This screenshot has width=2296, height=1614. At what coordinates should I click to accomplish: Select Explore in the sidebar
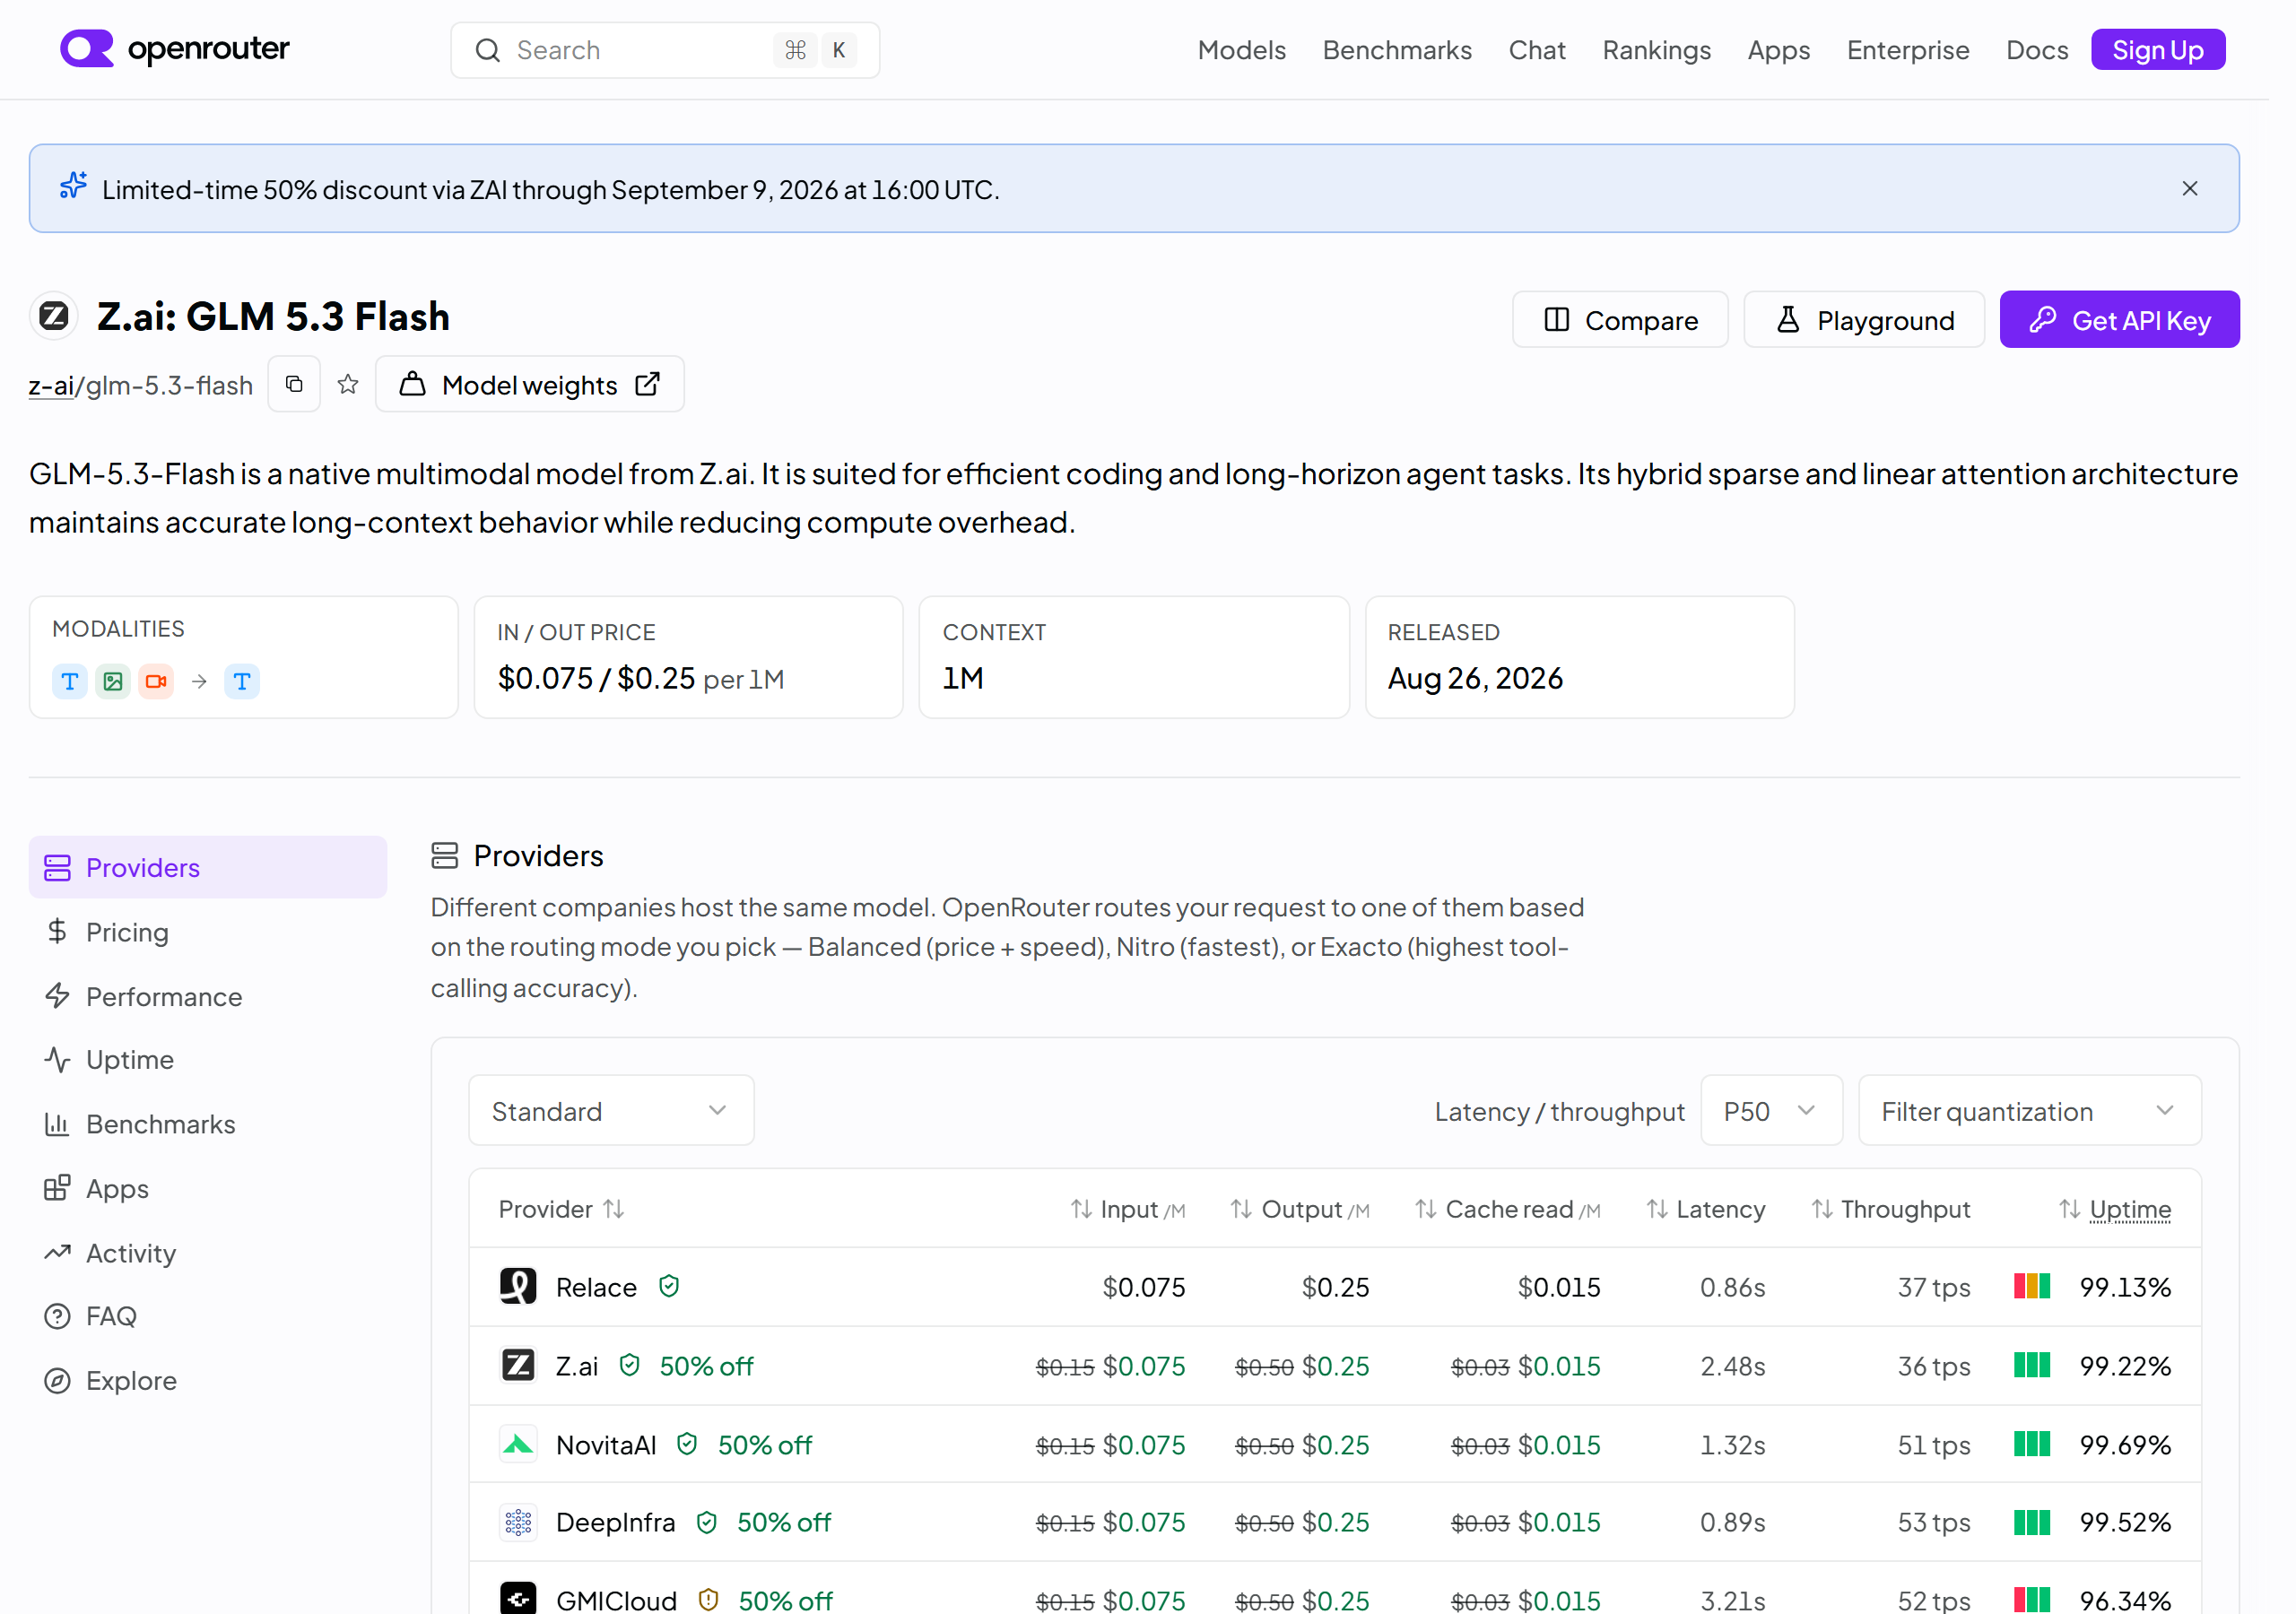click(208, 1380)
